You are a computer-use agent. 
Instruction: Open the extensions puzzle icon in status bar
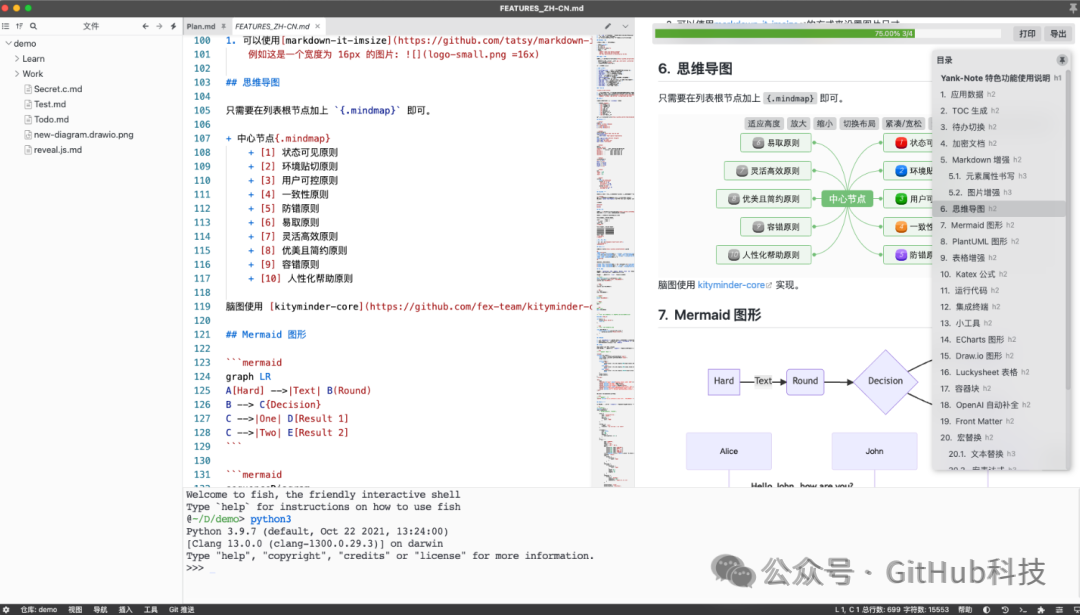point(1041,609)
